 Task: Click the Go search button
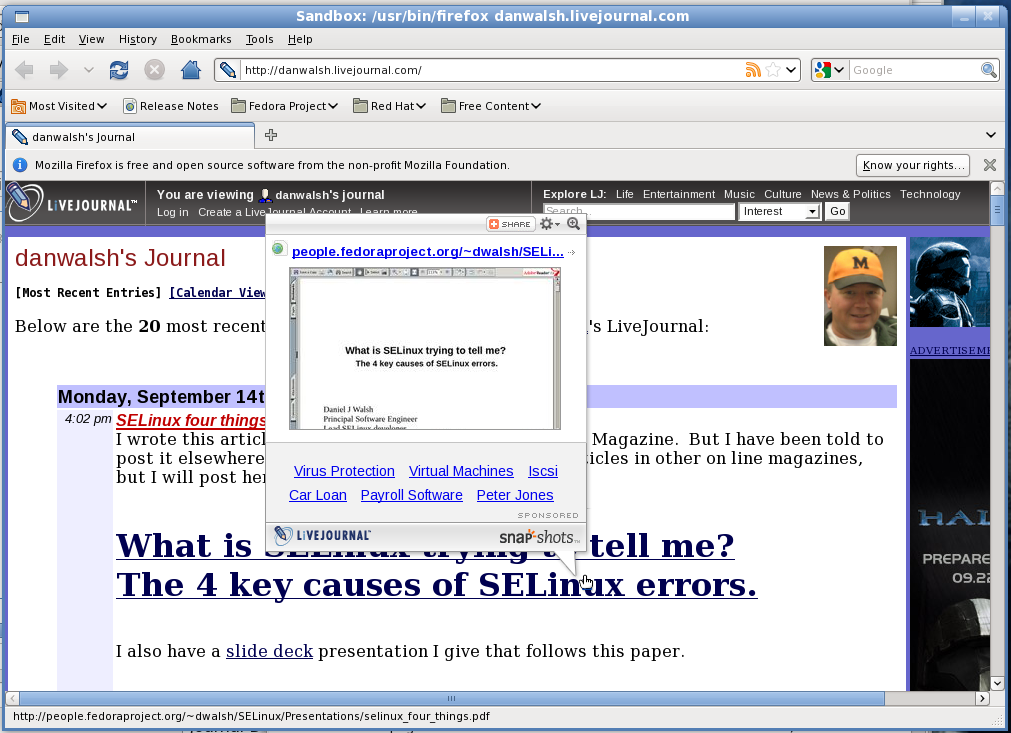838,211
